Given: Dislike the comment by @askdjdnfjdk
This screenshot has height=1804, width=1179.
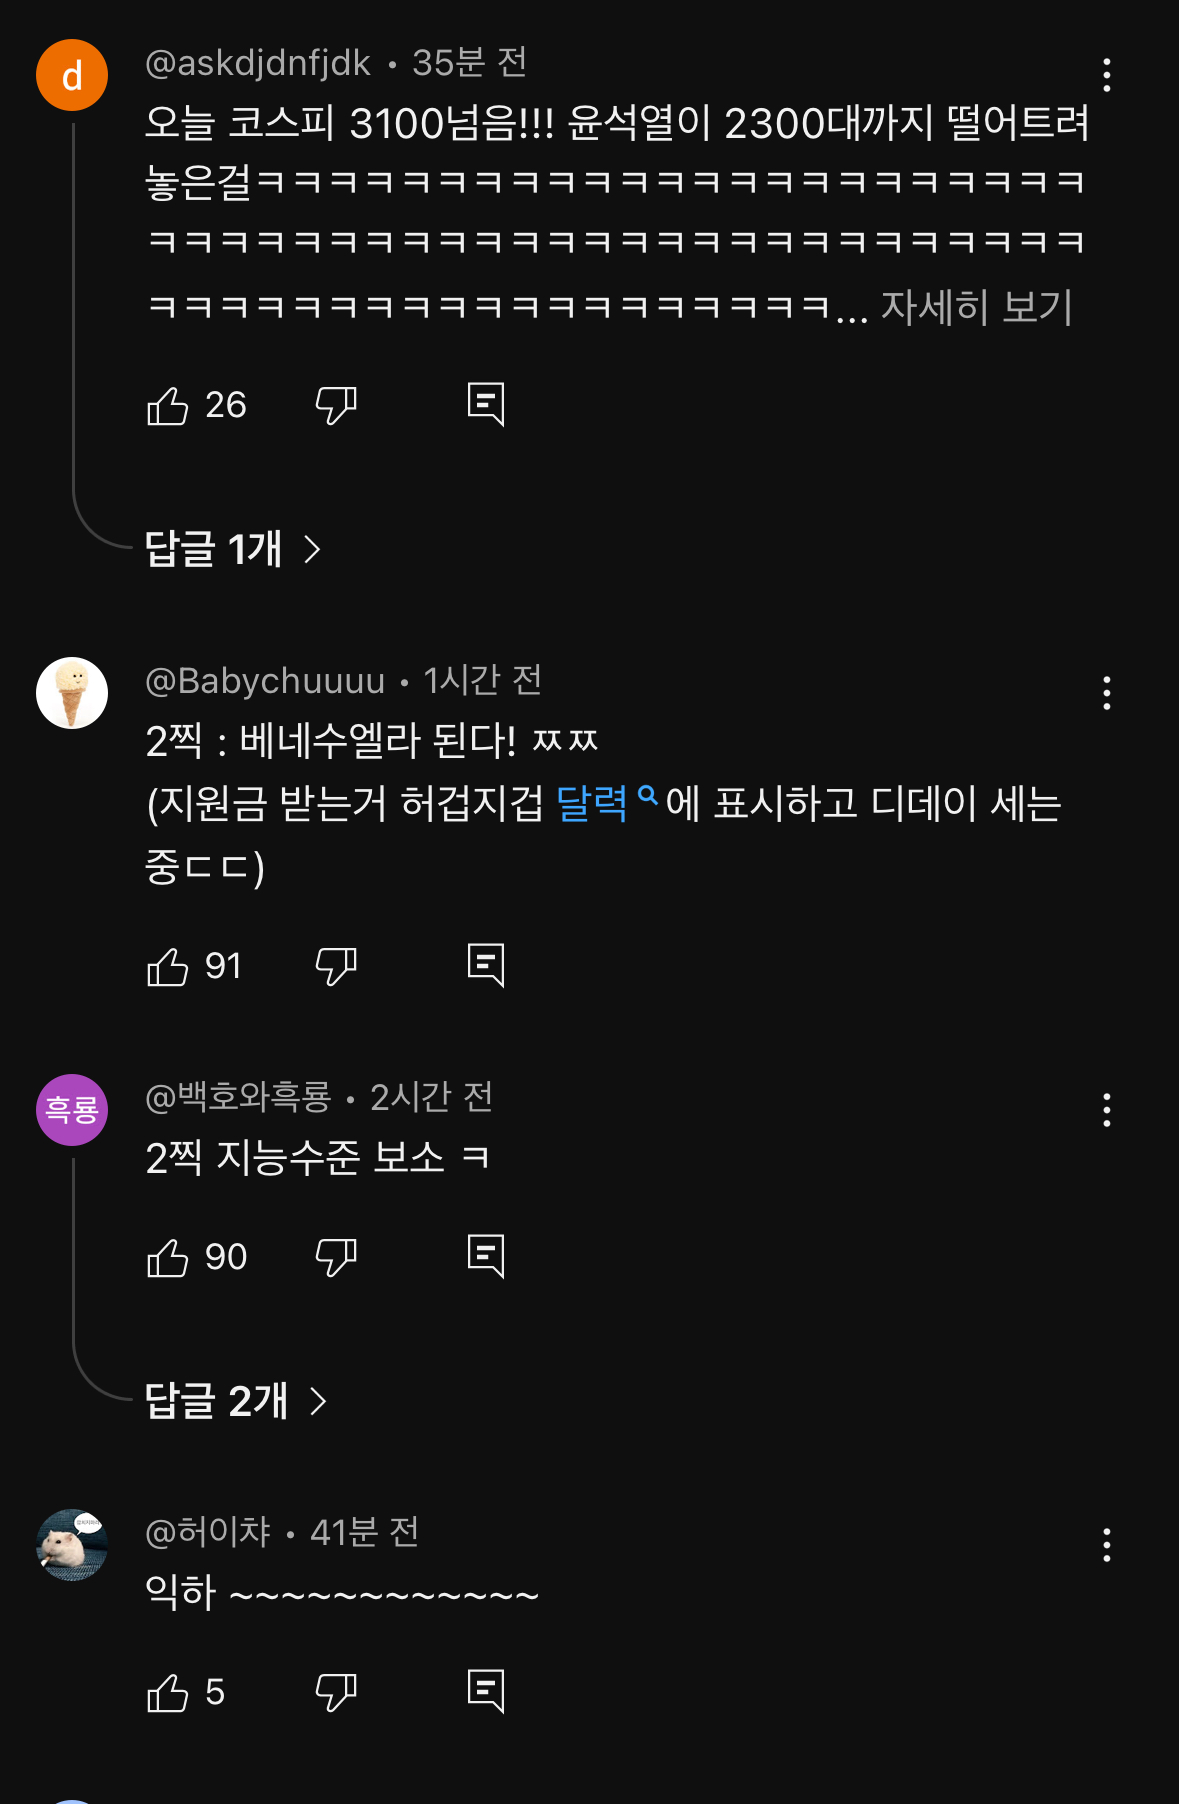Looking at the screenshot, I should click(336, 405).
